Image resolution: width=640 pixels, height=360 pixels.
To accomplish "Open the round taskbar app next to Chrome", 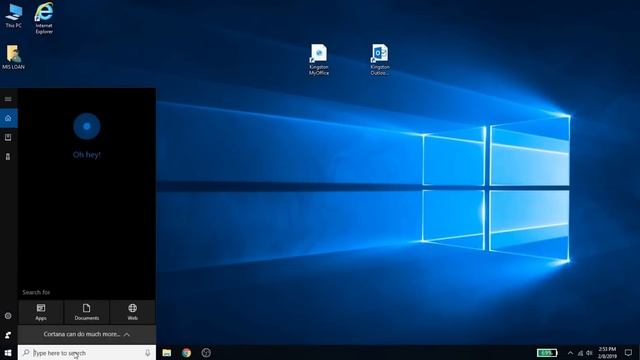I will click(206, 353).
